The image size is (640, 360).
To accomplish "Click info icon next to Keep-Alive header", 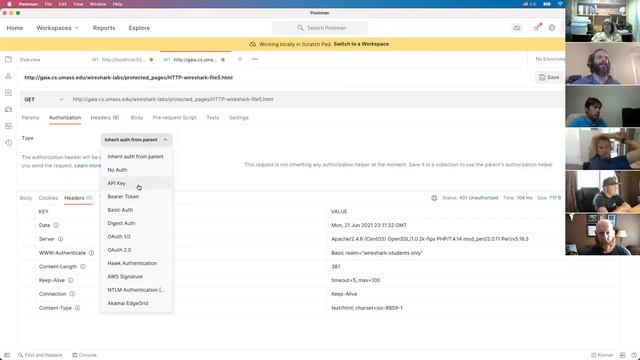I will (71, 280).
